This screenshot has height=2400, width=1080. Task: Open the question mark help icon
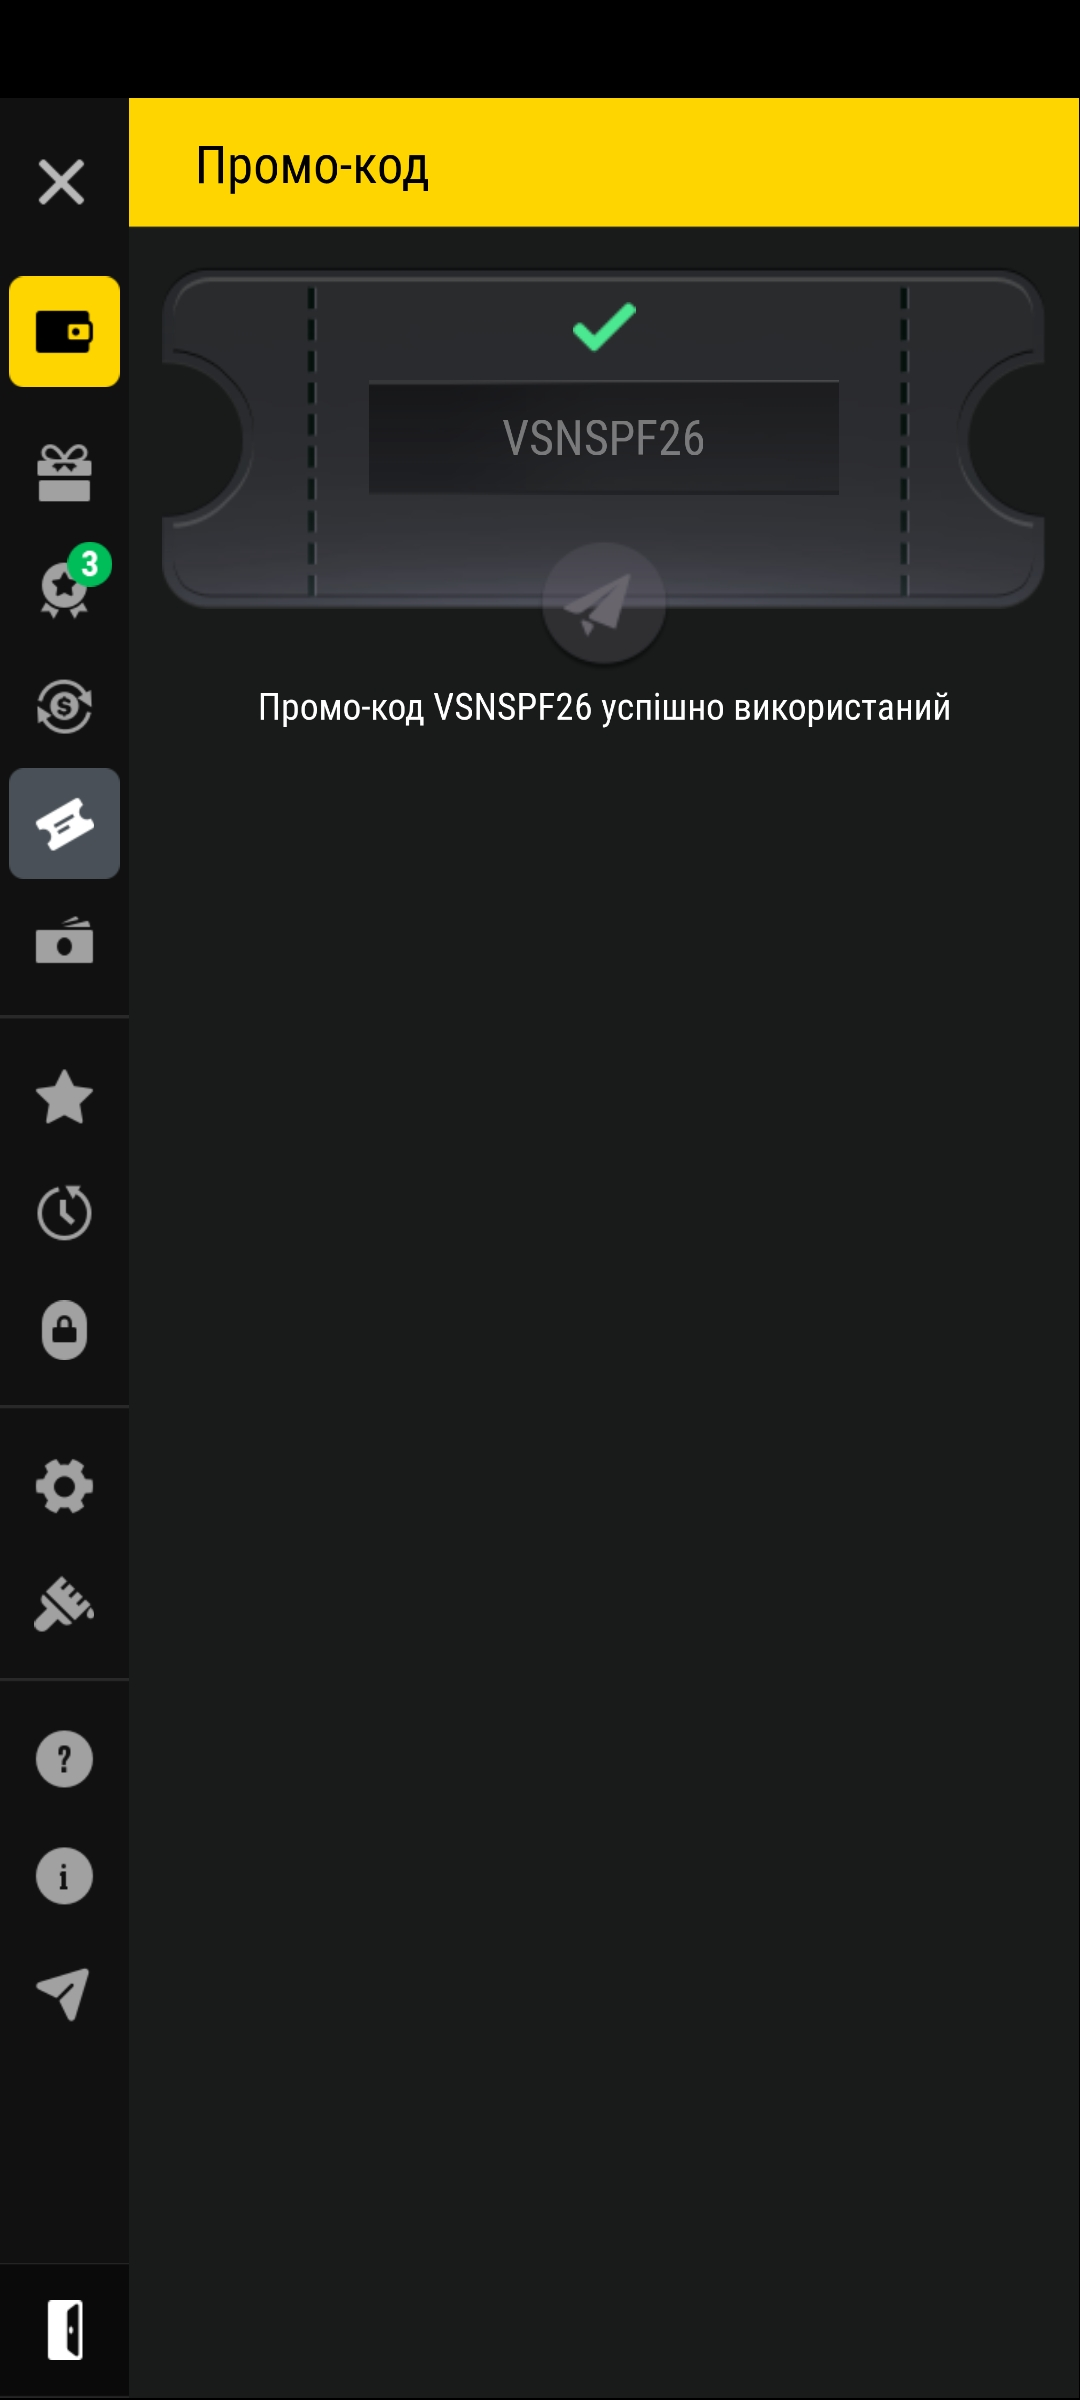(x=64, y=1759)
